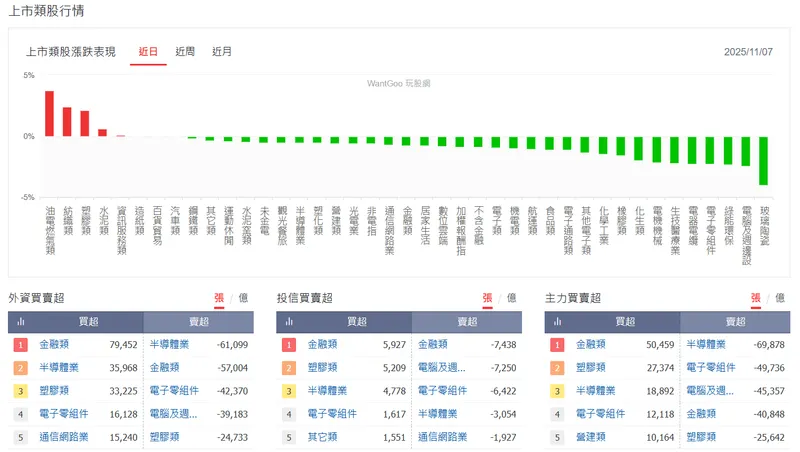
Task: Click the 油電燃氣類 axis label
Action: pos(50,230)
